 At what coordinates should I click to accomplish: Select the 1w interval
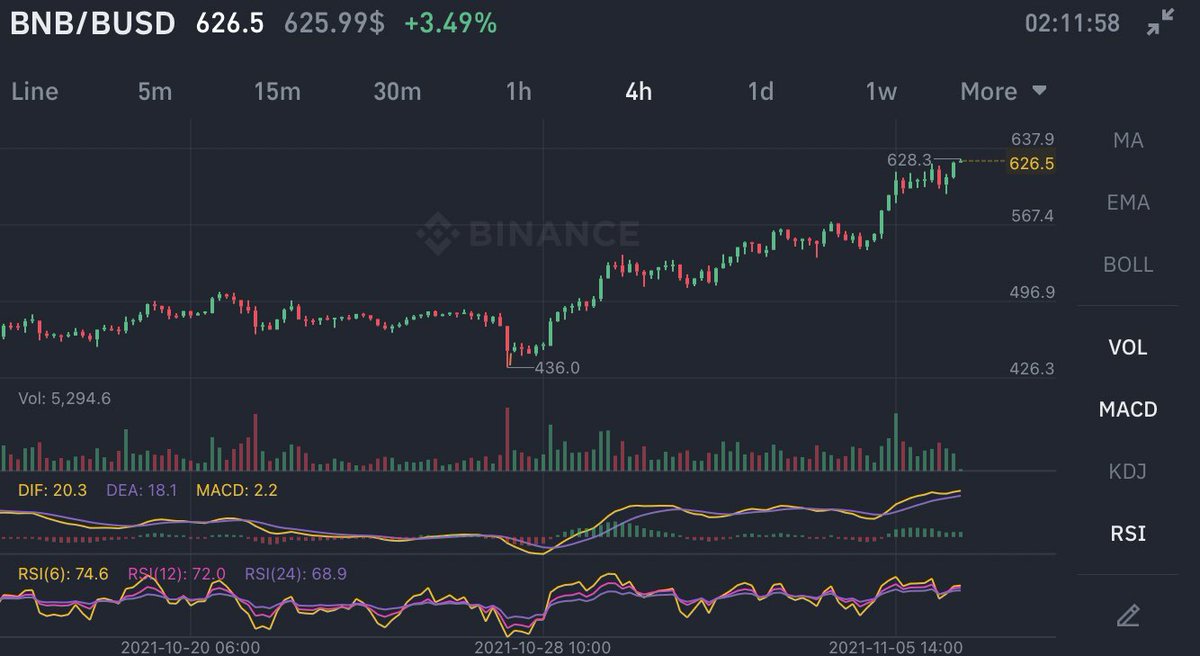(x=881, y=91)
